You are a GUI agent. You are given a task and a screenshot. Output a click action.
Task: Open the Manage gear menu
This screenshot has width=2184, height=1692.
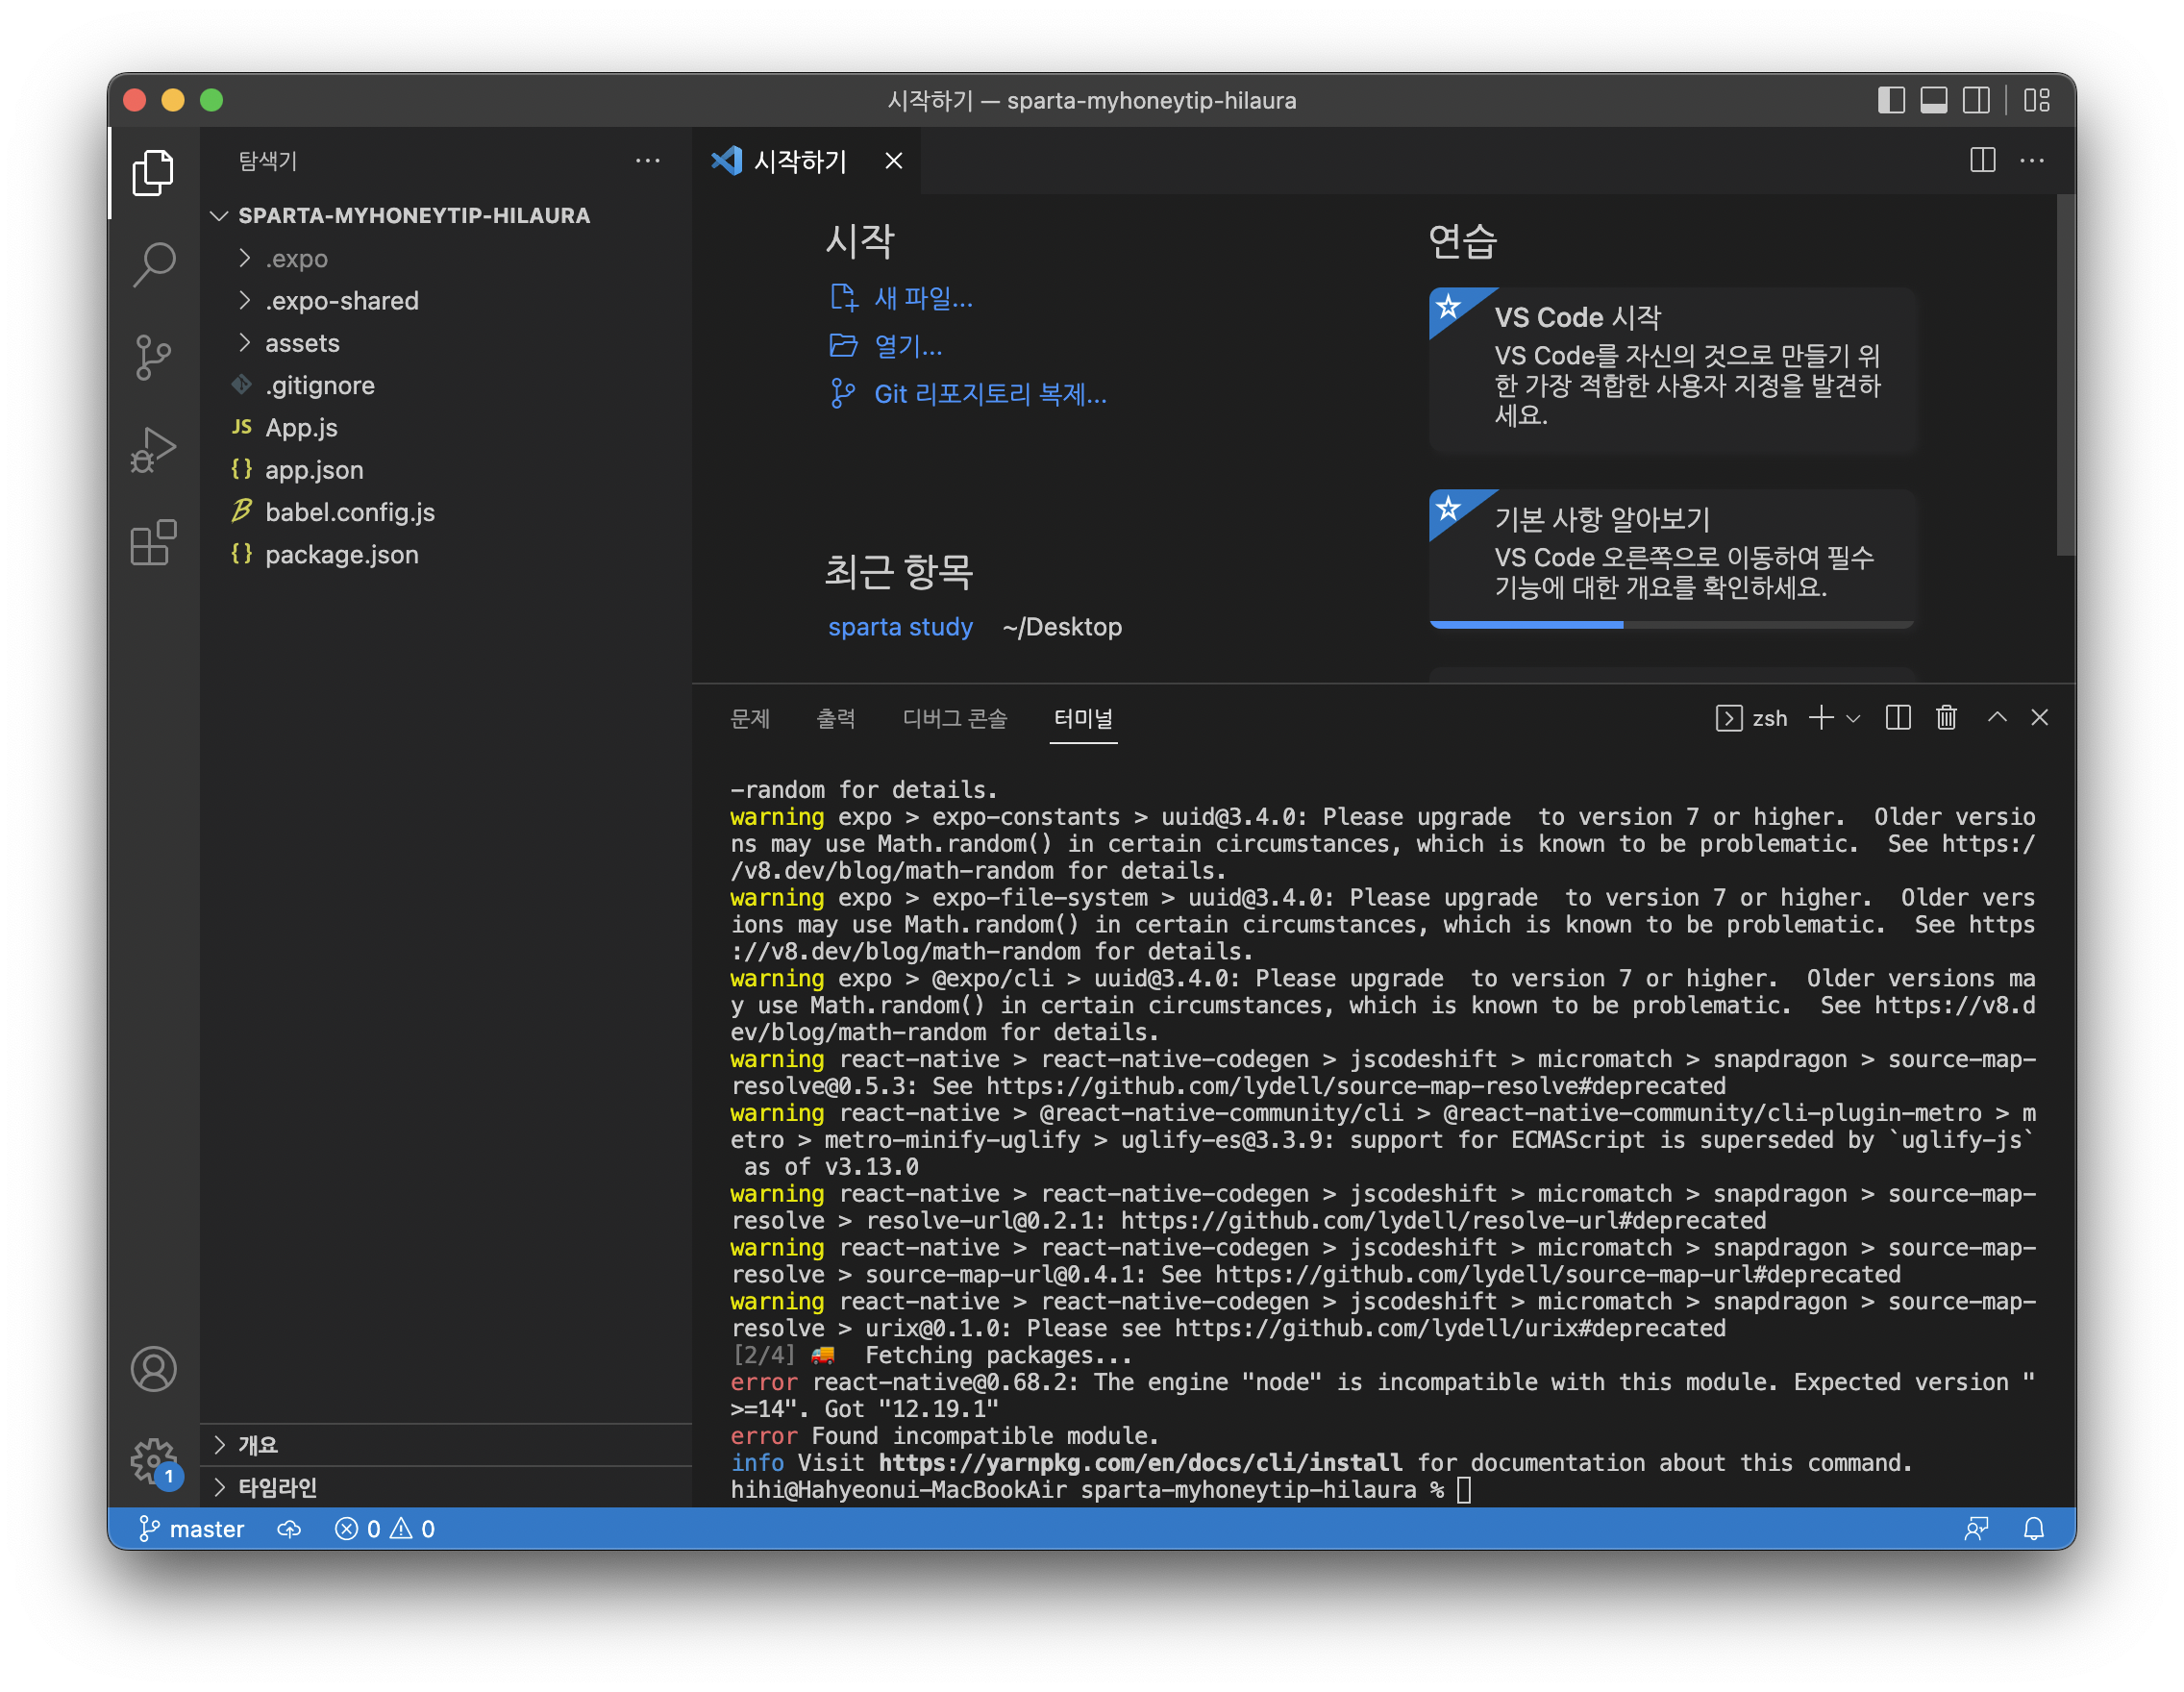[x=153, y=1461]
